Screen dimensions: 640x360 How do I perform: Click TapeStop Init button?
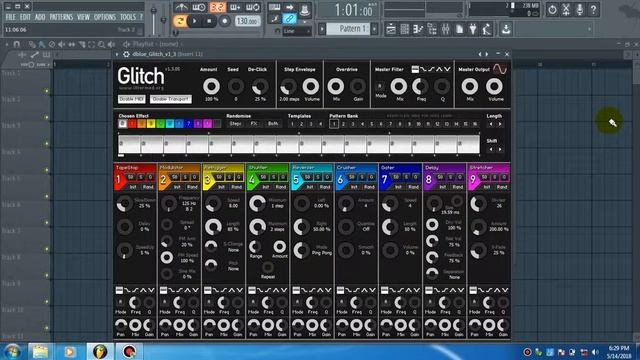133,187
